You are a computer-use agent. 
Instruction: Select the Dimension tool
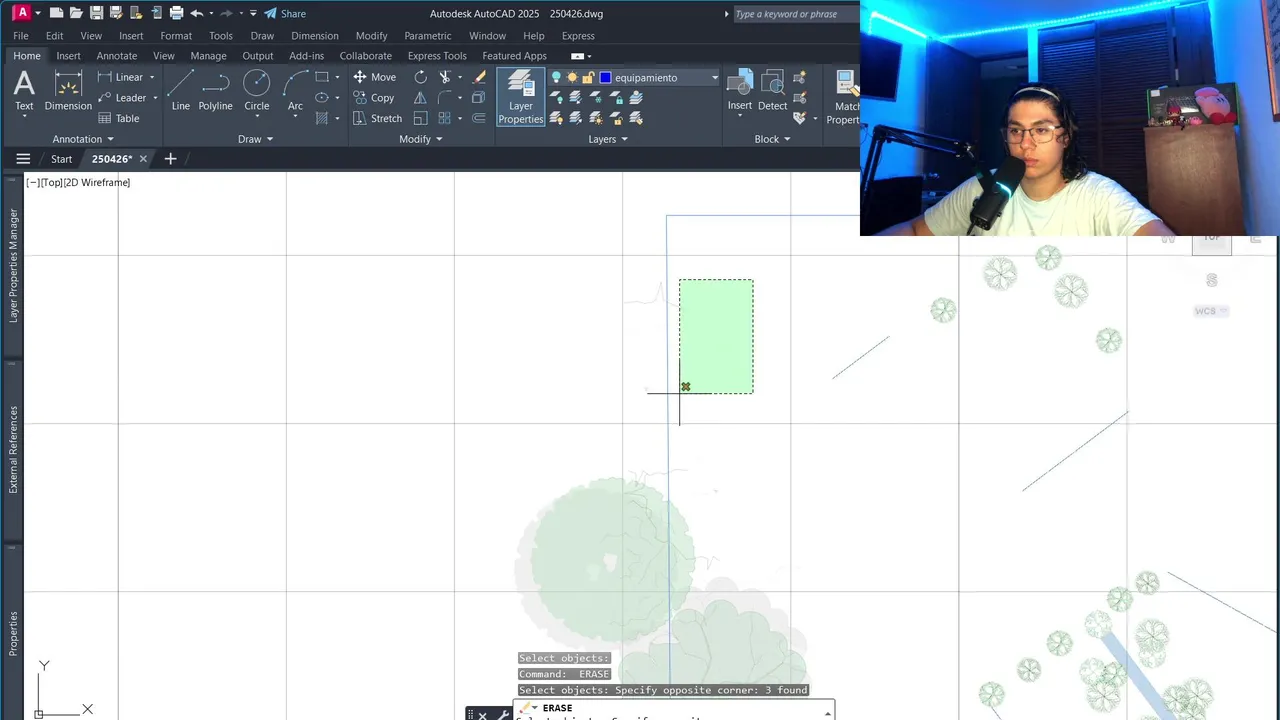[68, 90]
